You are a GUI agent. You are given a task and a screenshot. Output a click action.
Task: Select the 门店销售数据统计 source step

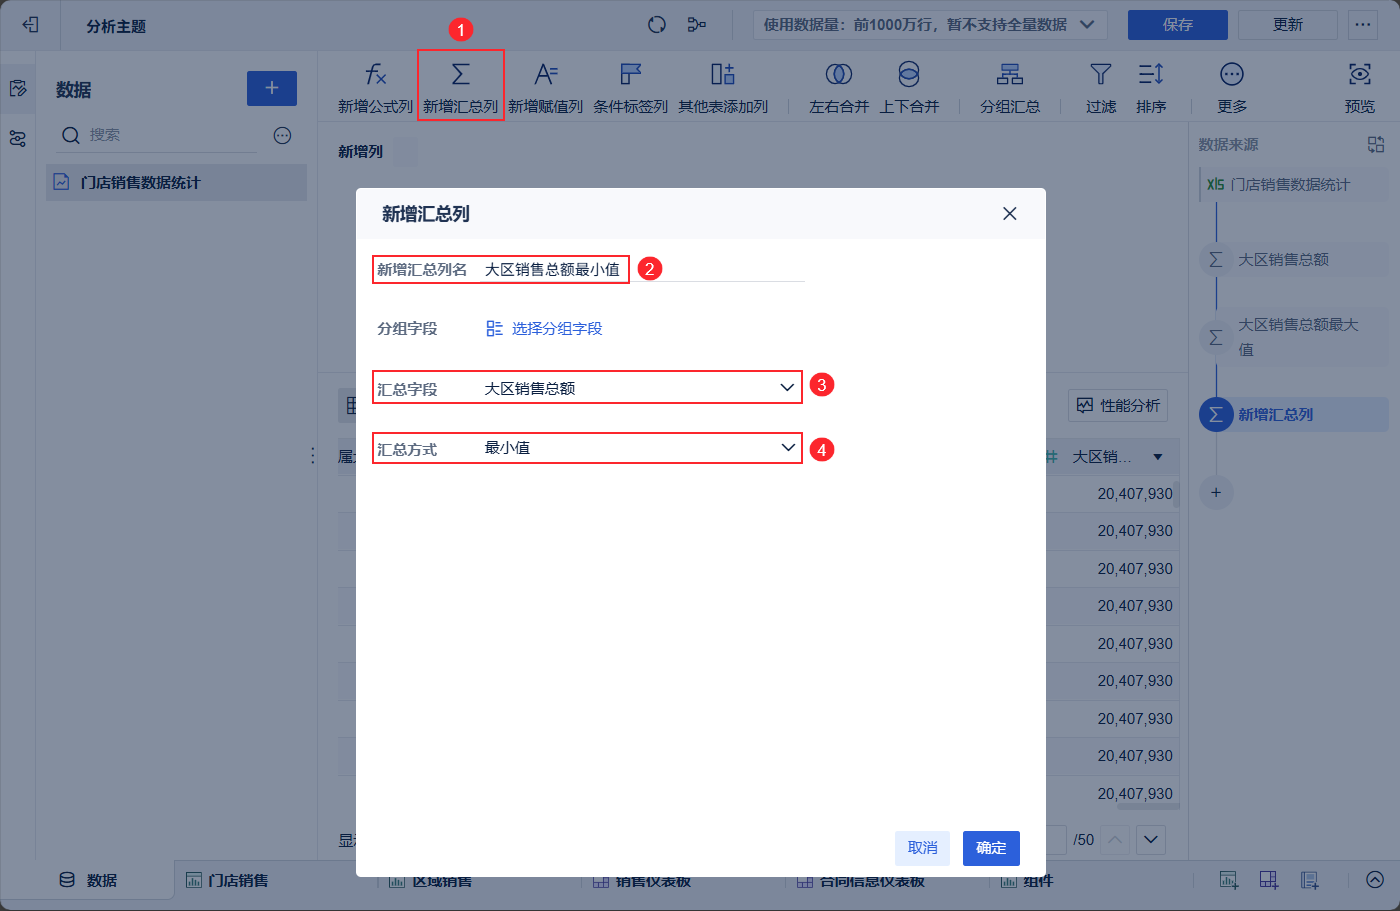coord(1294,184)
